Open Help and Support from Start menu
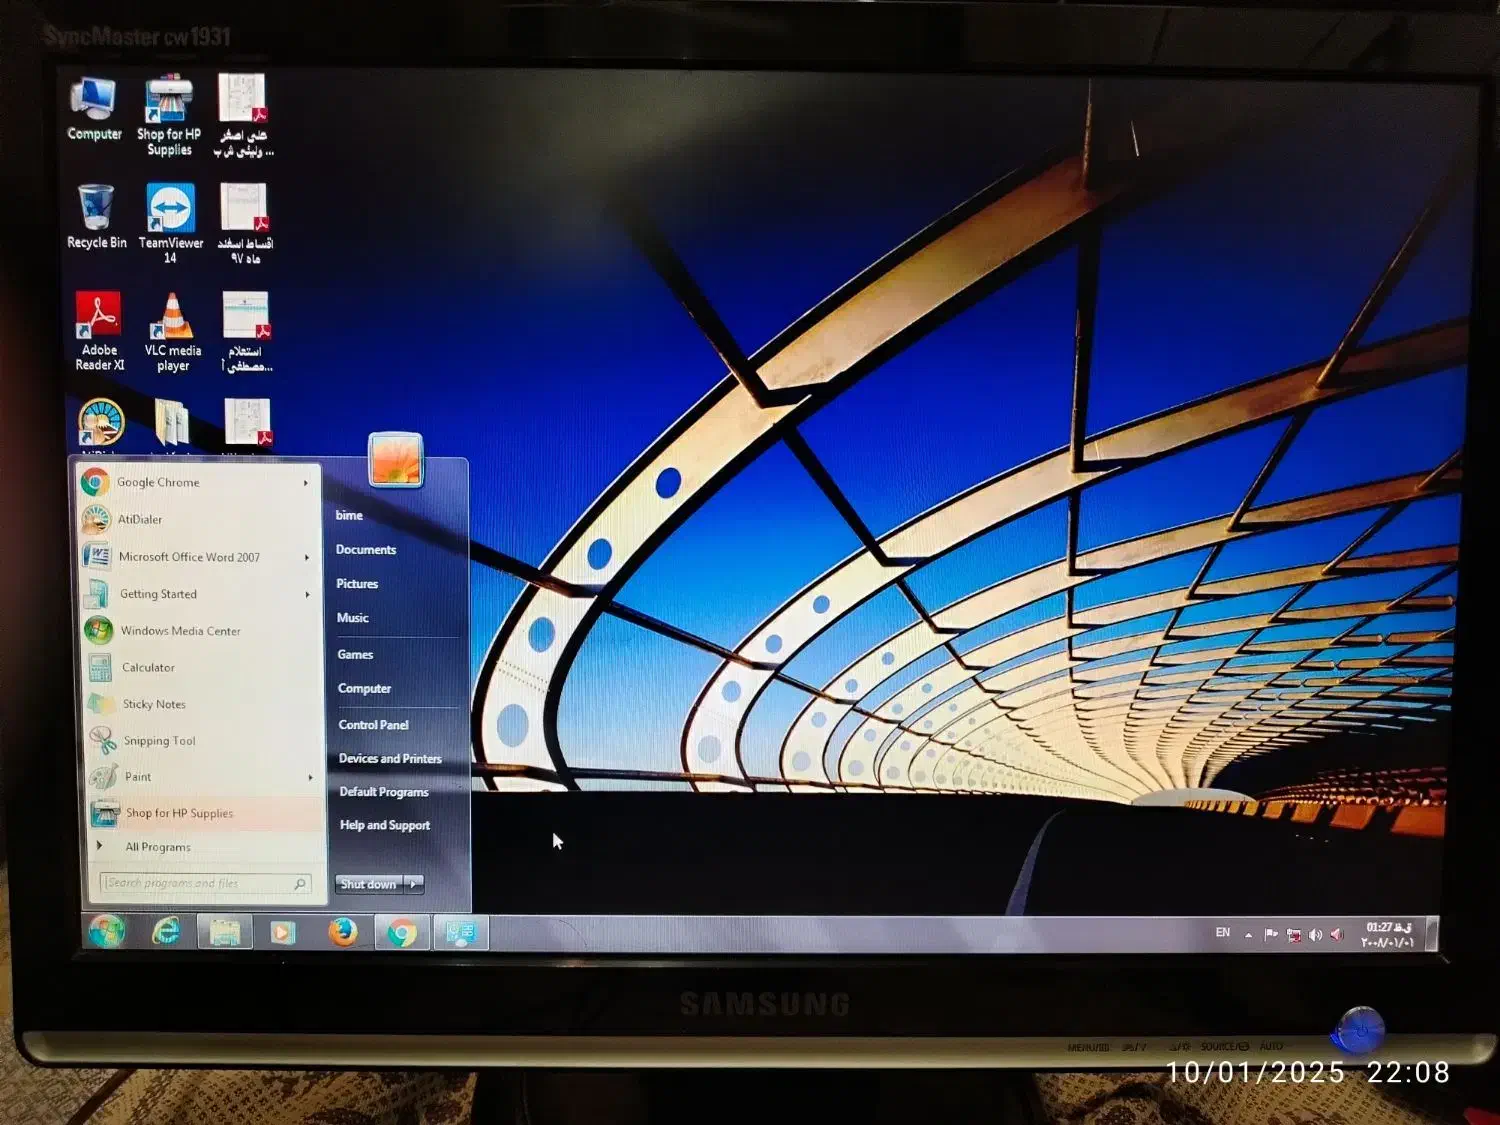This screenshot has width=1500, height=1125. (385, 825)
